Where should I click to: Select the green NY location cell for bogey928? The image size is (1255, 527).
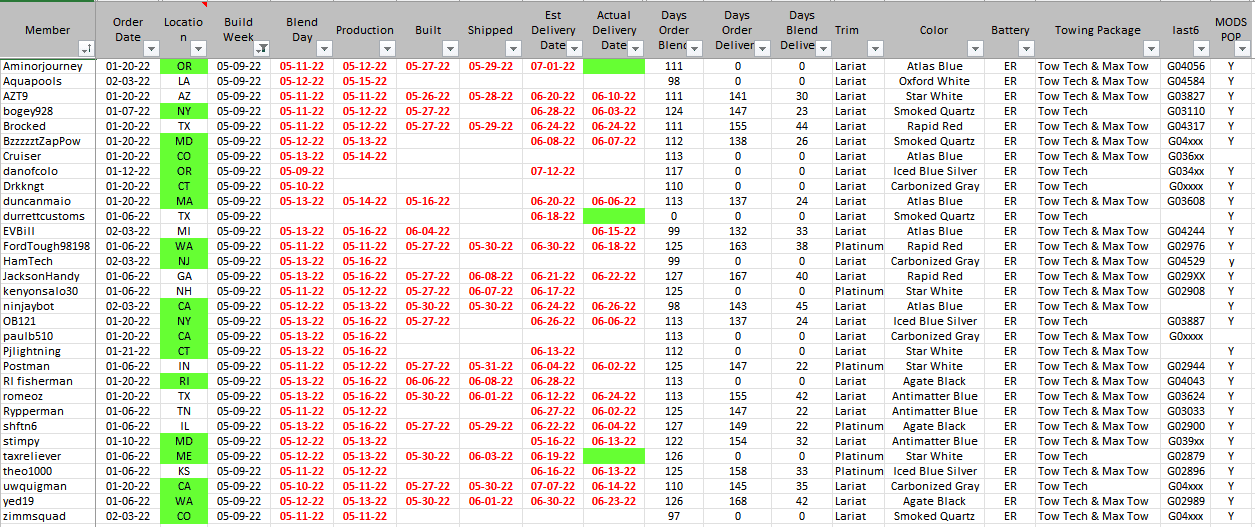pyautogui.click(x=183, y=111)
